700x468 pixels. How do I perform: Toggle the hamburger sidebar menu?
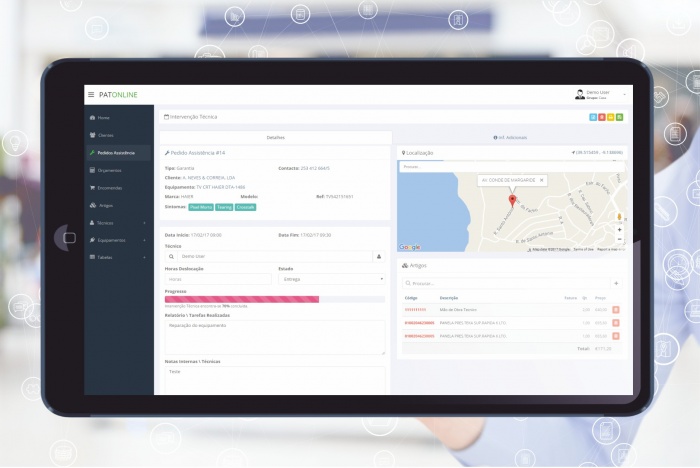(x=91, y=95)
